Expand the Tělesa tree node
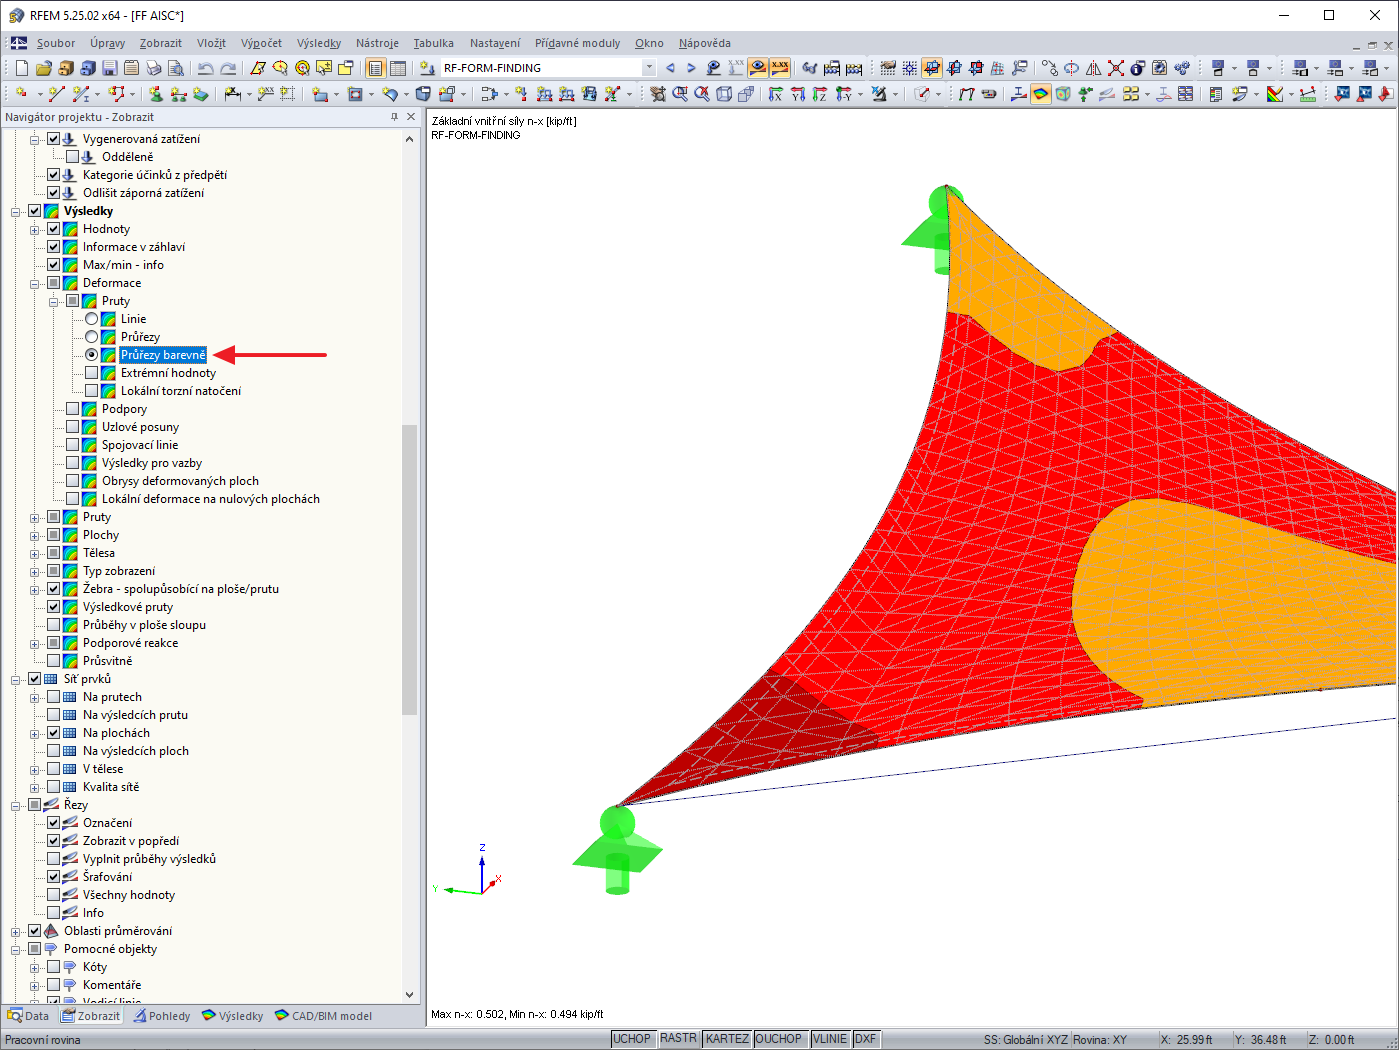This screenshot has height=1050, width=1399. click(35, 553)
